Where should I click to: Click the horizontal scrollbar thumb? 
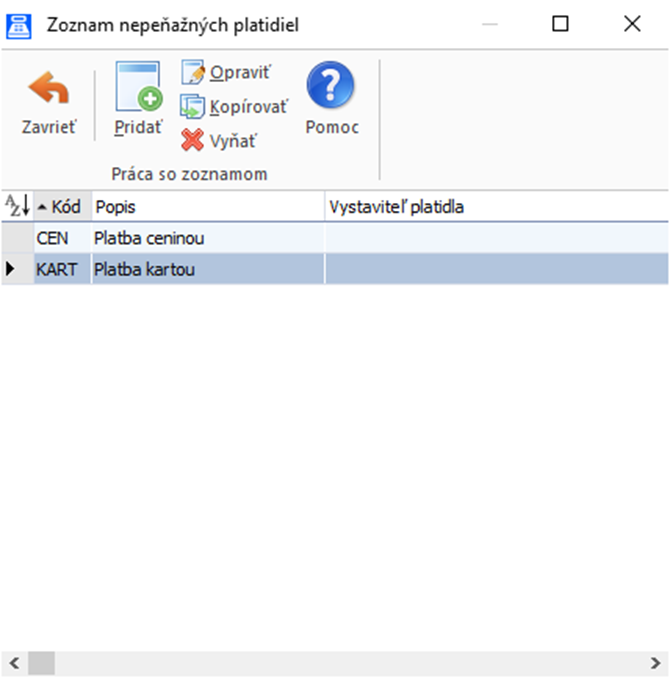point(41,663)
